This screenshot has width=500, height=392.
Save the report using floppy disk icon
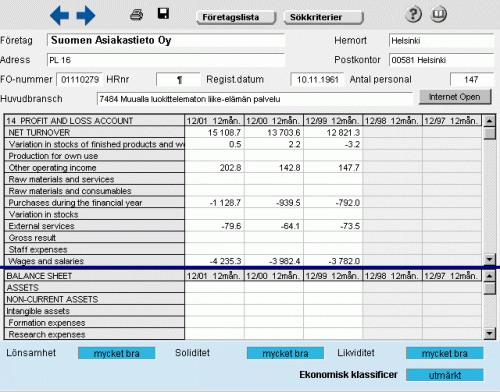coord(163,14)
